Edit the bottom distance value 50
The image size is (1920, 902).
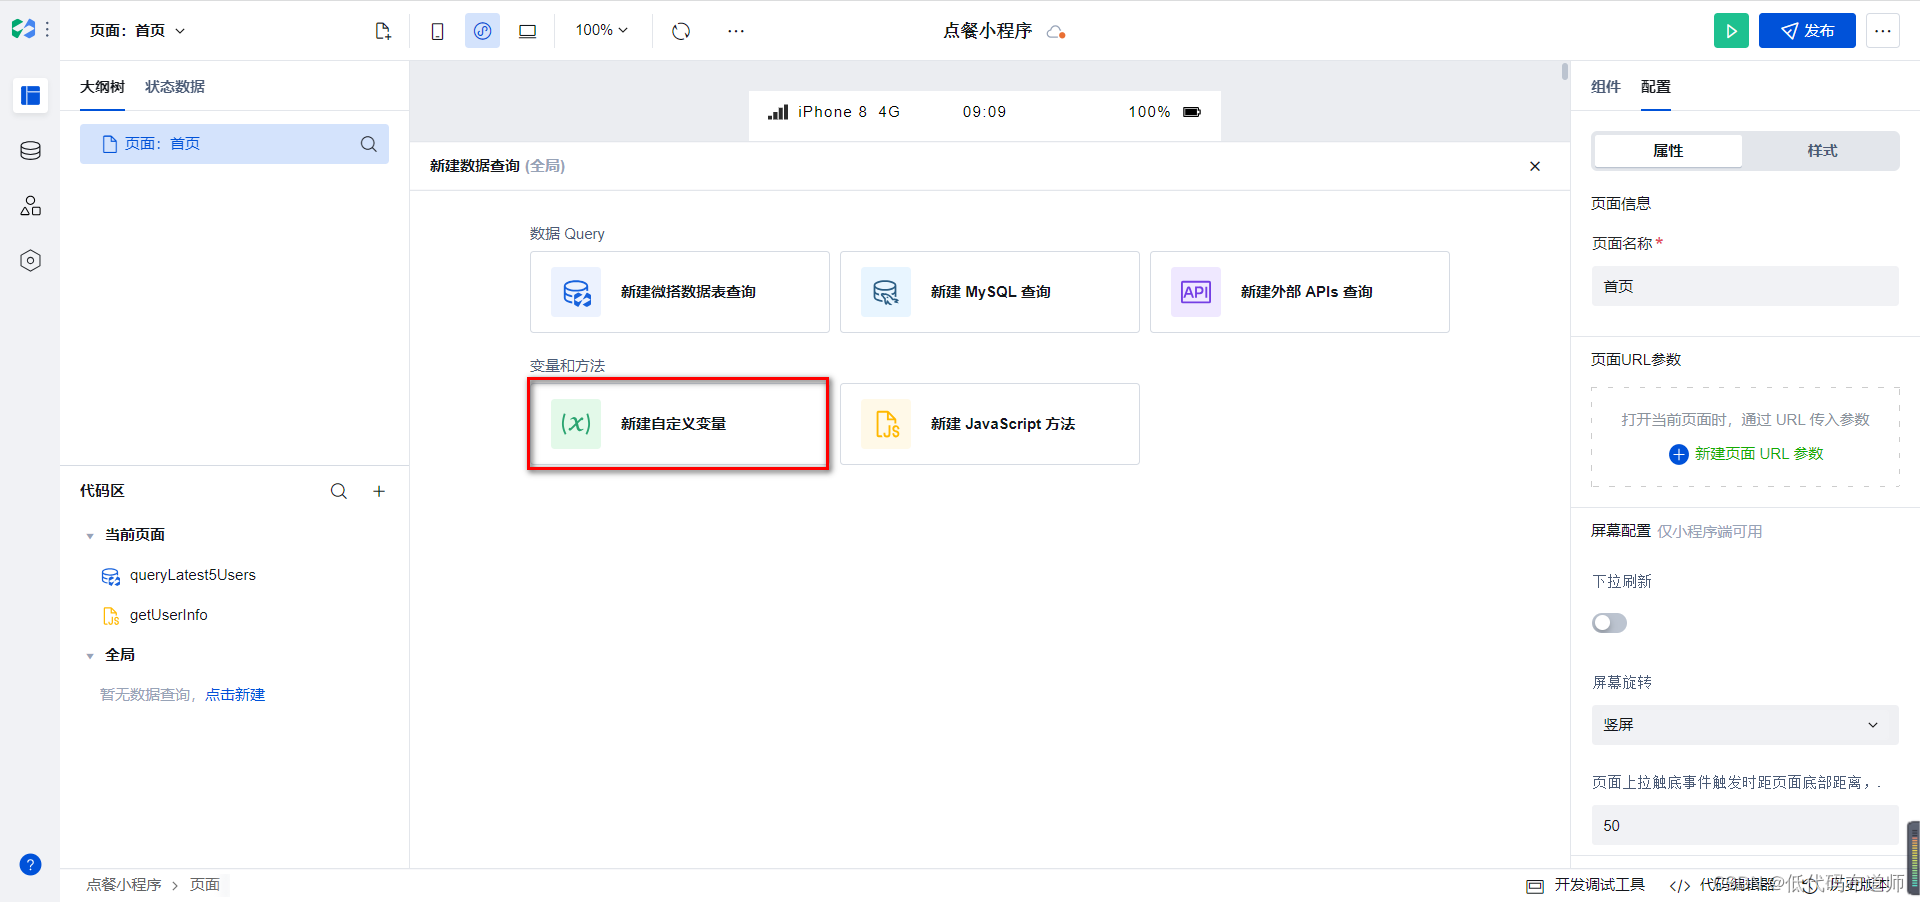coord(1745,825)
